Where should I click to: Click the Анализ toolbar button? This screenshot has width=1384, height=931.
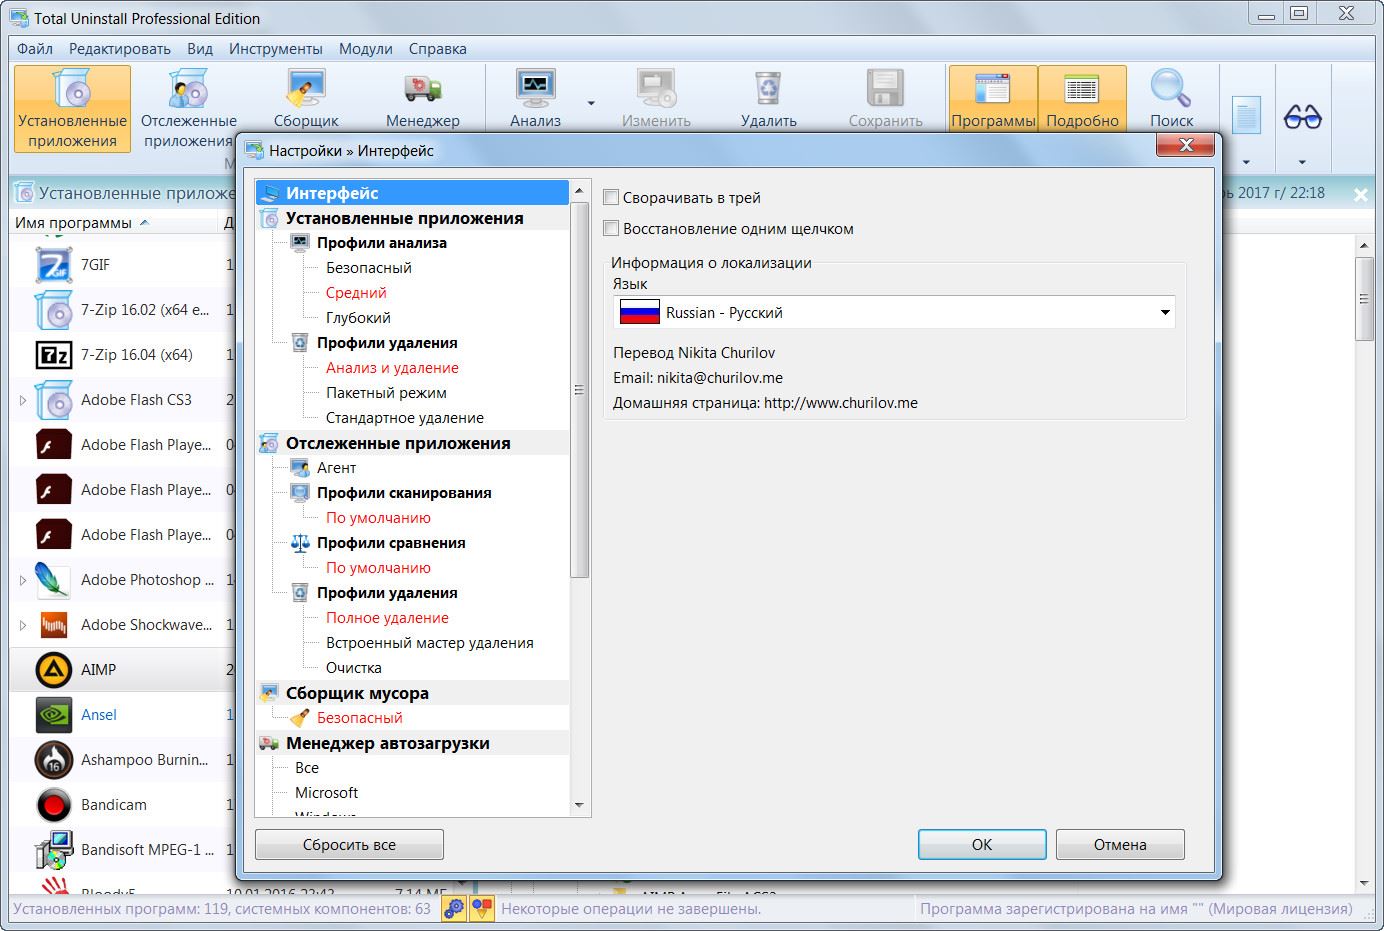(x=535, y=100)
